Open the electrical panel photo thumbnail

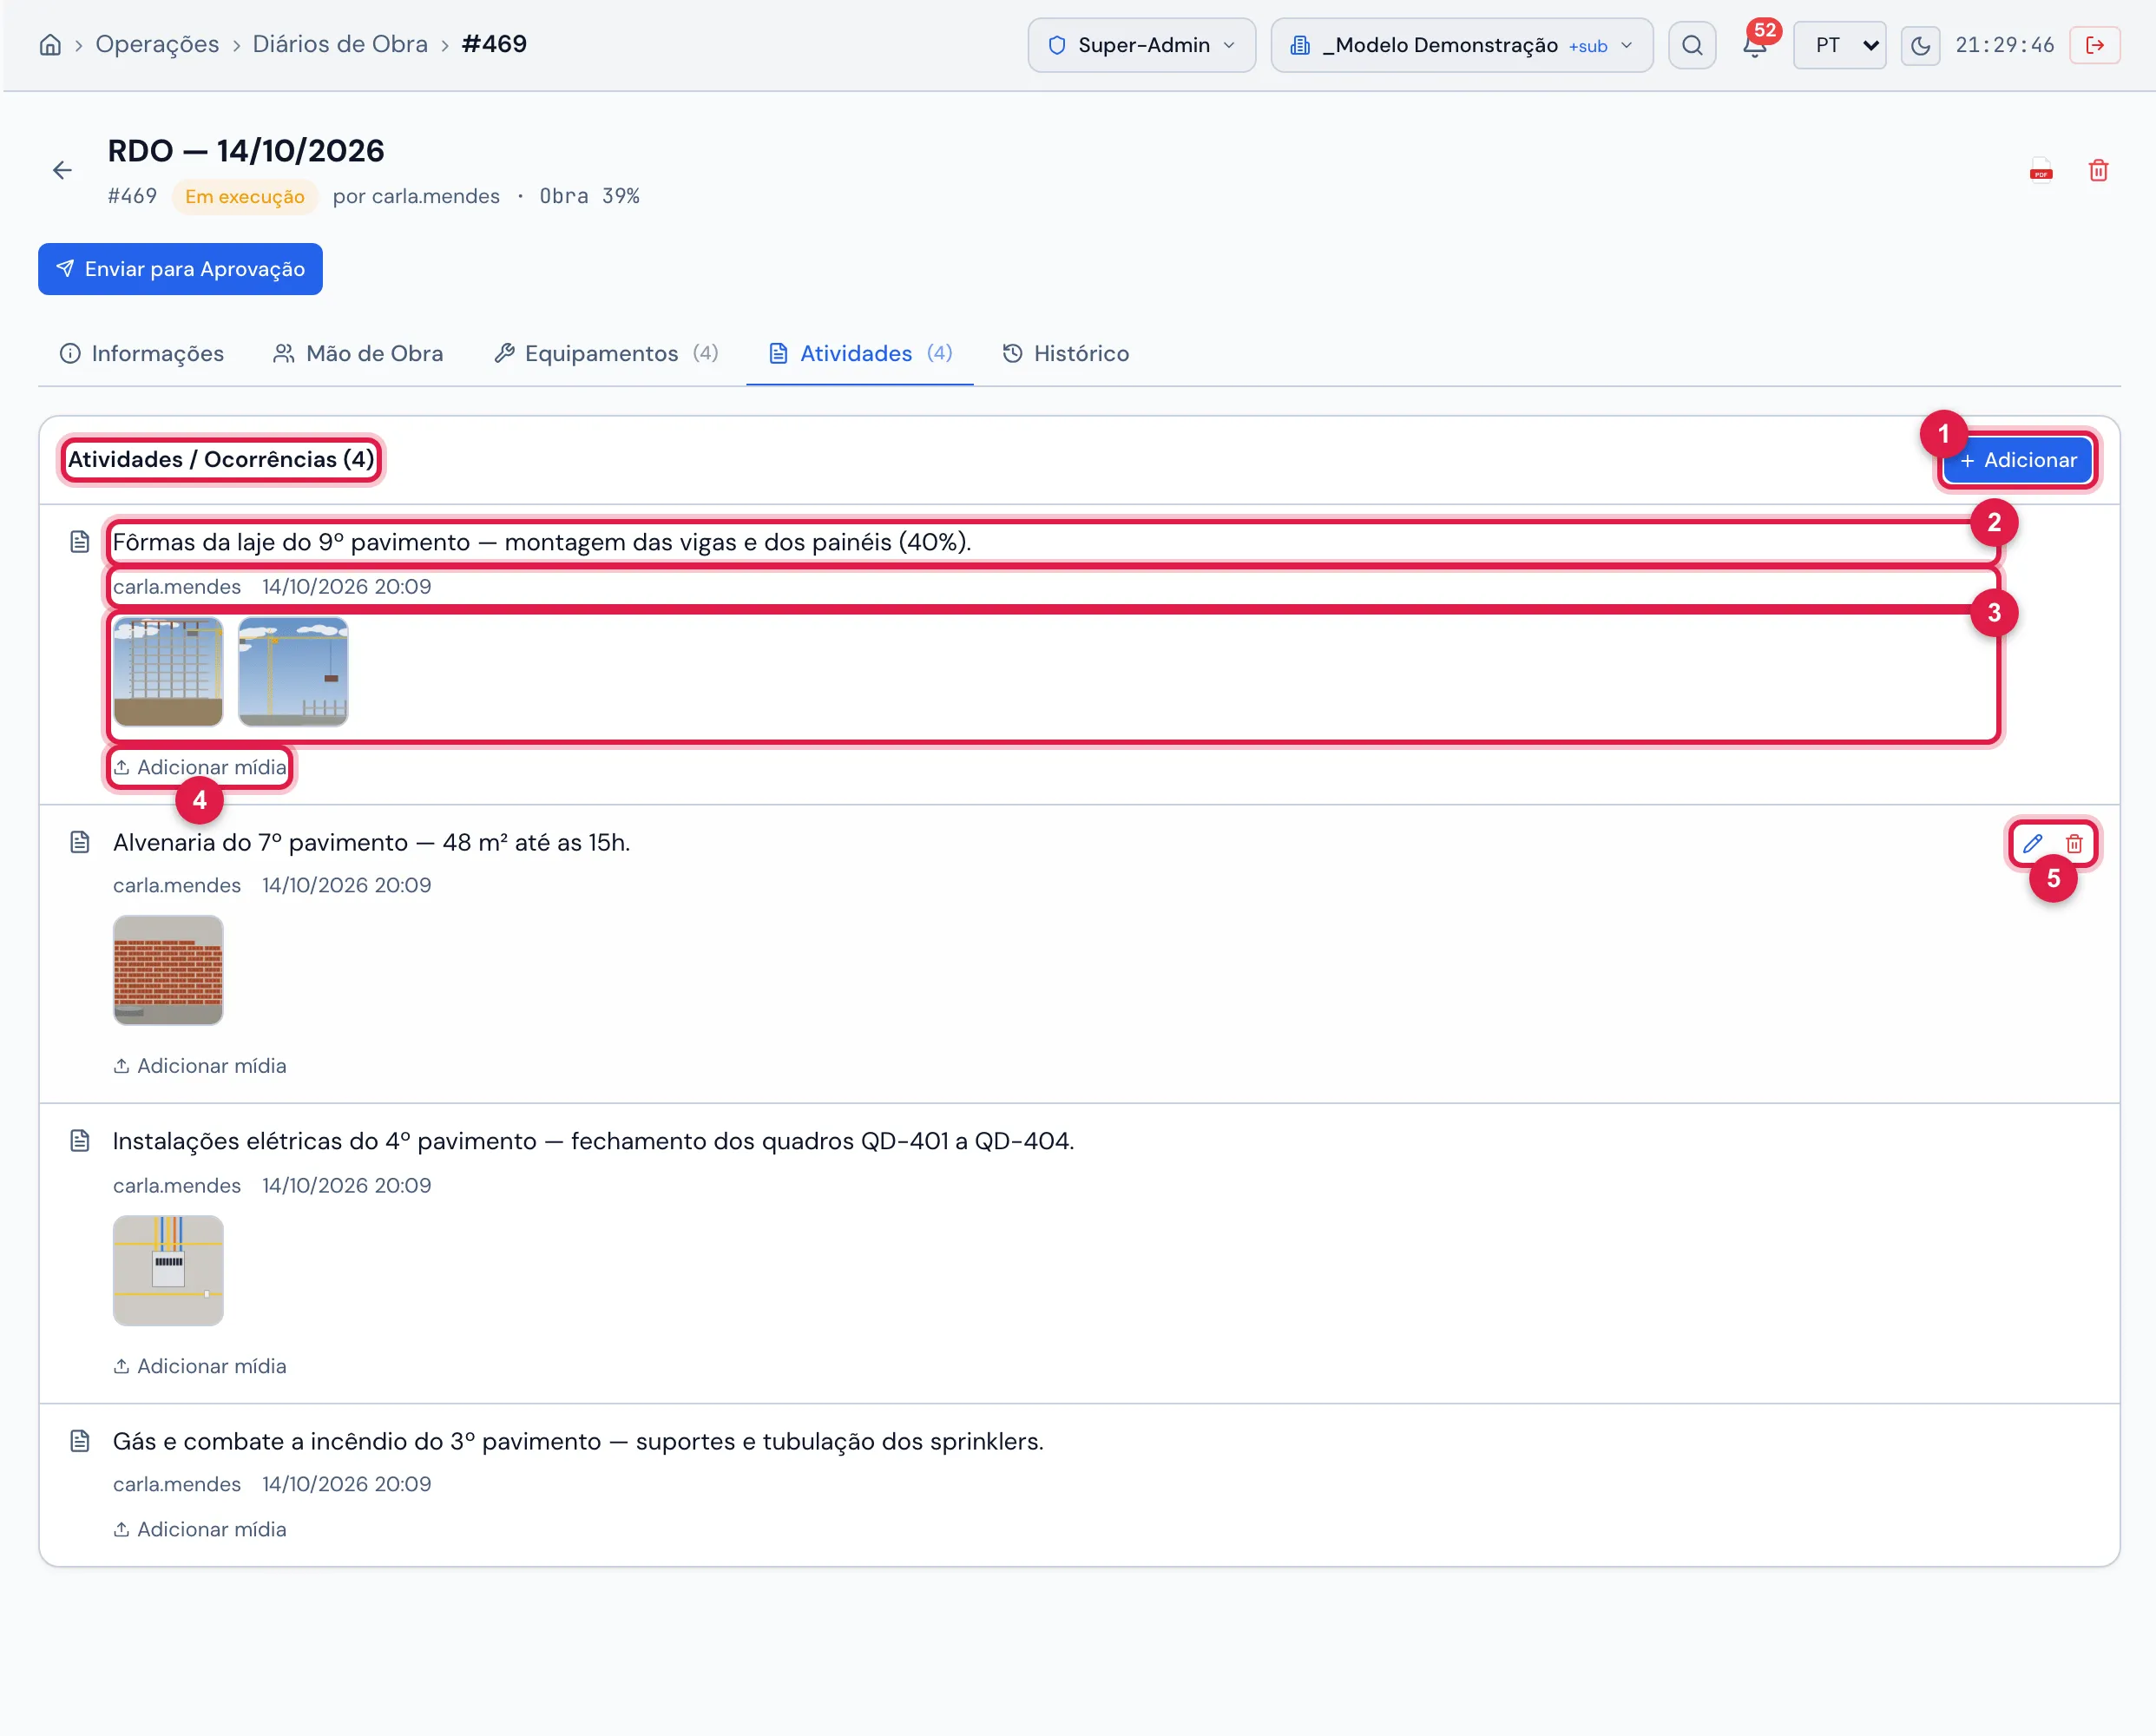[168, 1270]
